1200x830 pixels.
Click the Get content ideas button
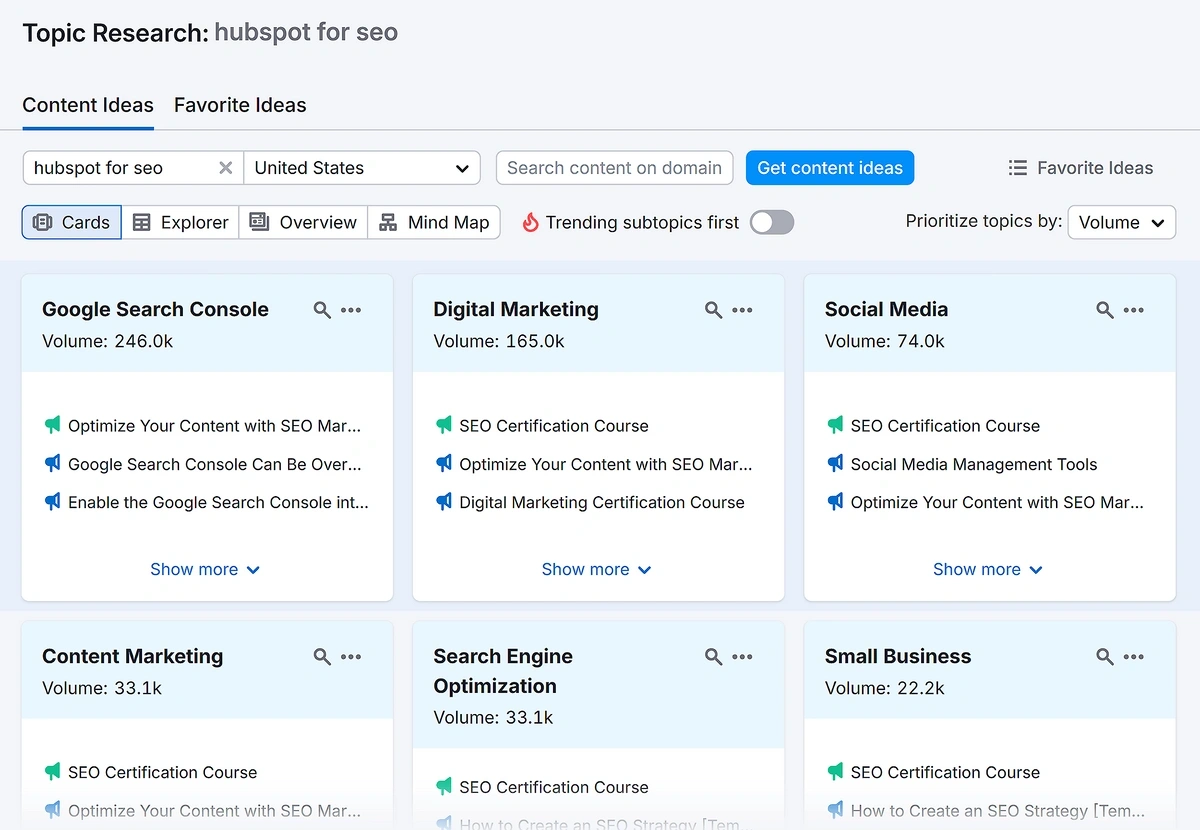[x=830, y=168]
